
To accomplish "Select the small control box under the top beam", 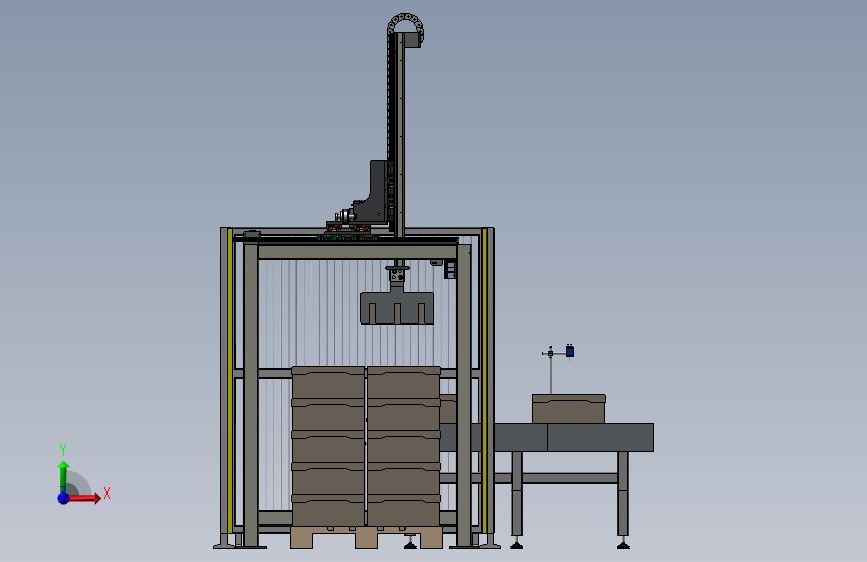I will coord(450,269).
